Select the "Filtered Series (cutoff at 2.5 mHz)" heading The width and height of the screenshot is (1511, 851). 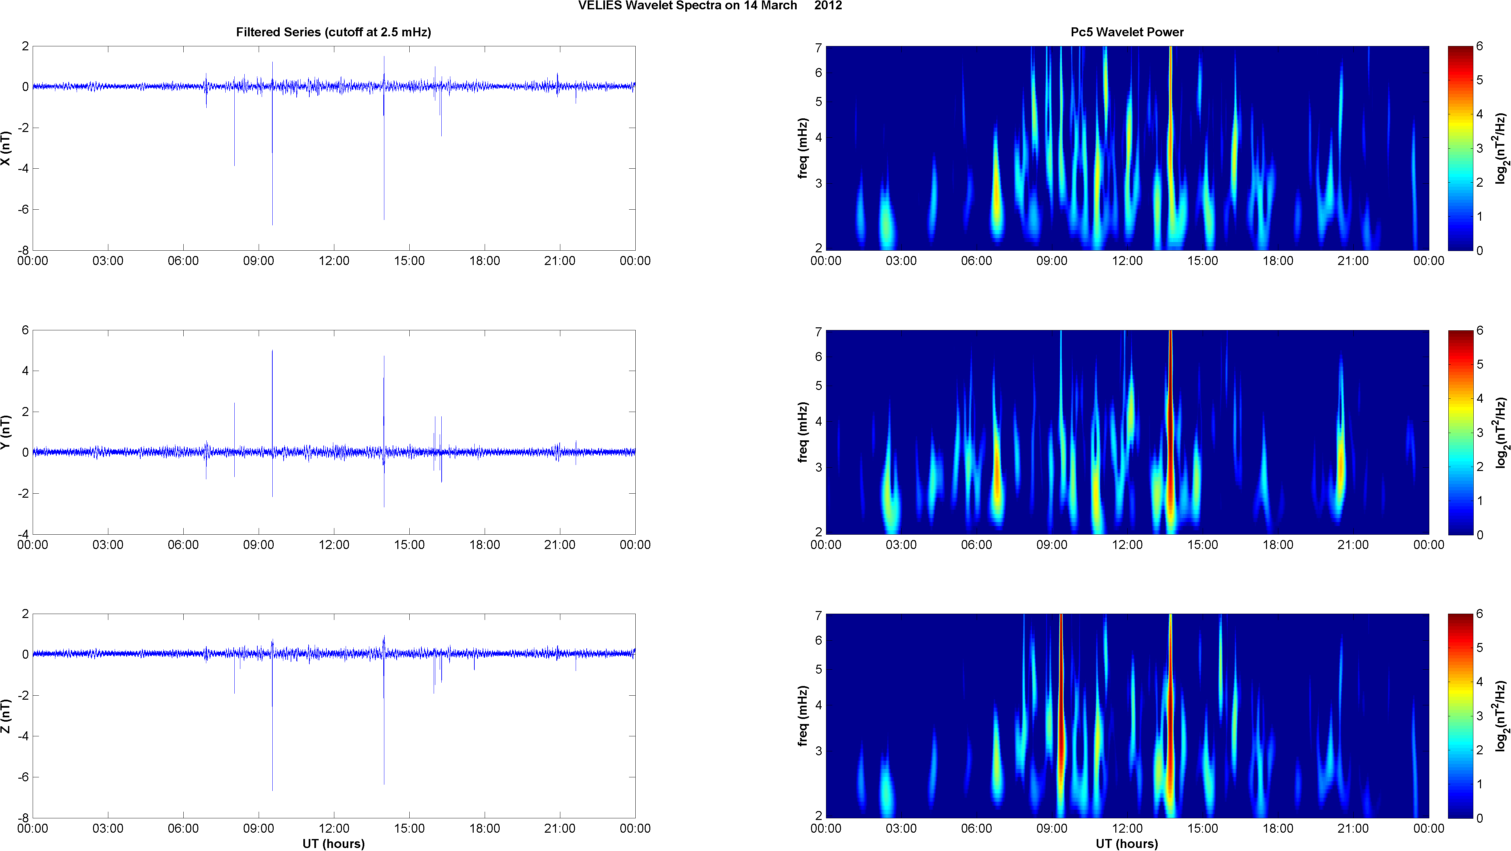coord(333,32)
